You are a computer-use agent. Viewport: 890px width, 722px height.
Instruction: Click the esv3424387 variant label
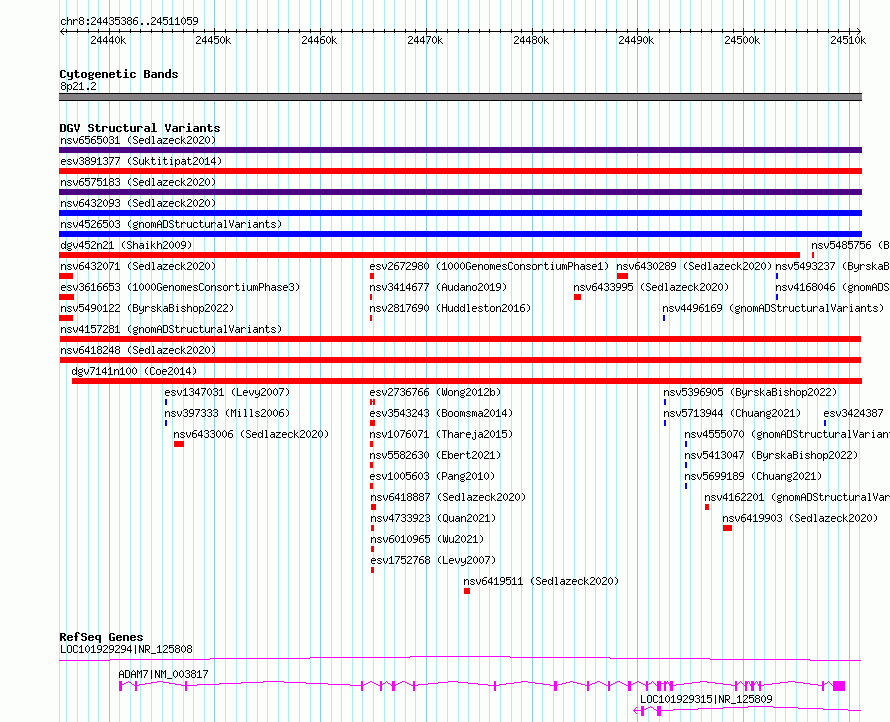point(853,413)
